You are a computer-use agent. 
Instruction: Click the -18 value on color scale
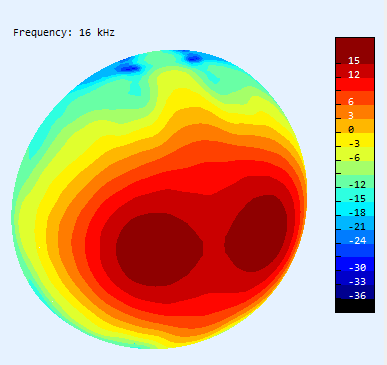click(357, 213)
